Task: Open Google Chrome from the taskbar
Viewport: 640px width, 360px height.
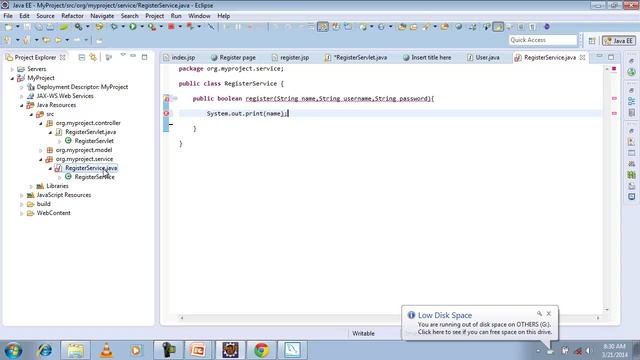Action: tap(261, 350)
